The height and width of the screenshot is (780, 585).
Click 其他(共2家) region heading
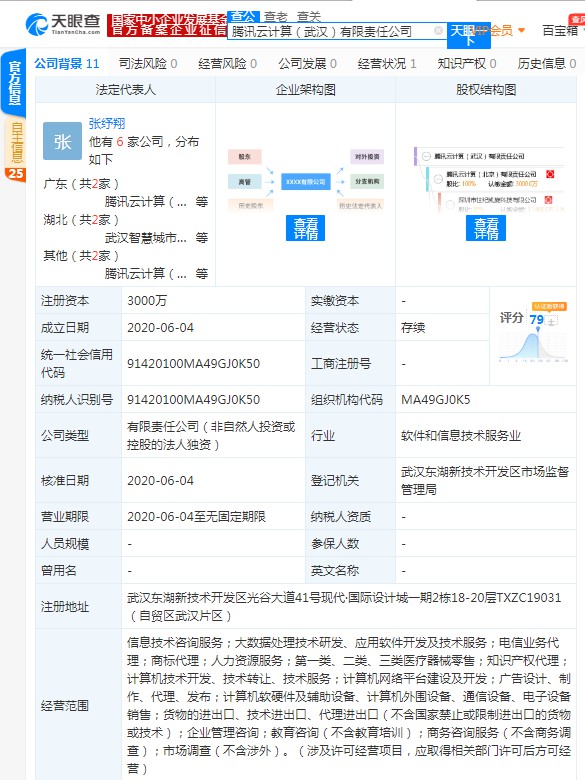[x=81, y=256]
